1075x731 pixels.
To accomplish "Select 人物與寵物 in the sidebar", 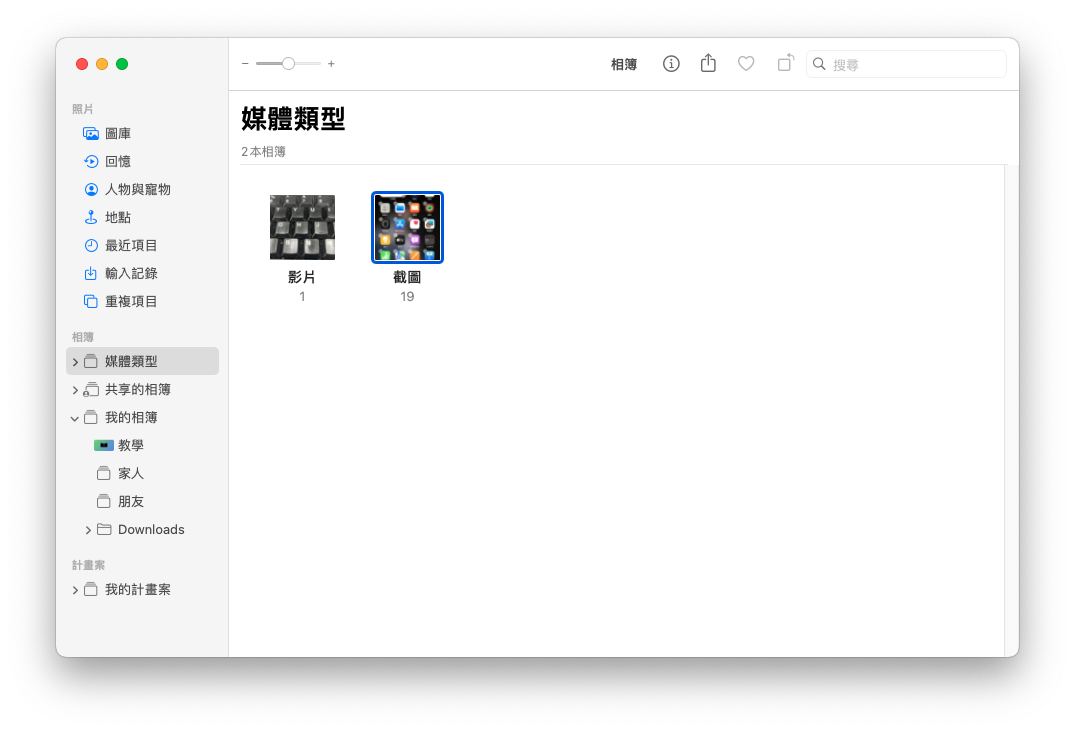I will coord(142,190).
